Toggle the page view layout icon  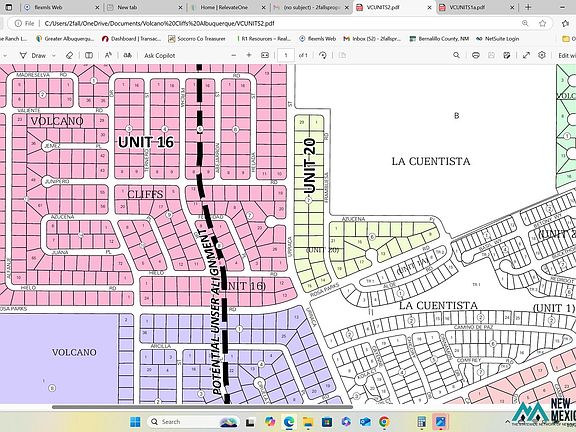point(89,55)
